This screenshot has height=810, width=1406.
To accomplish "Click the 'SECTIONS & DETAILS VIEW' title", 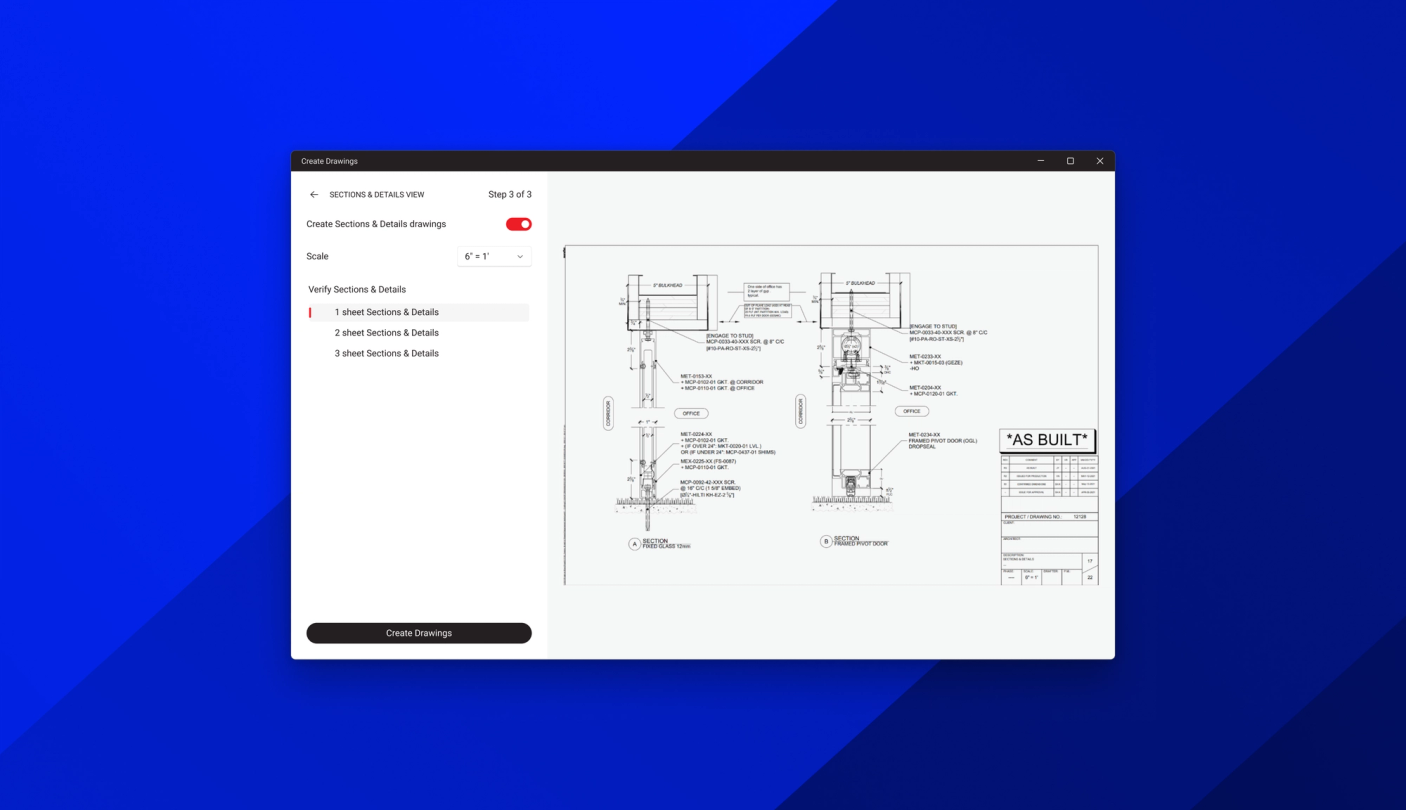I will 377,195.
